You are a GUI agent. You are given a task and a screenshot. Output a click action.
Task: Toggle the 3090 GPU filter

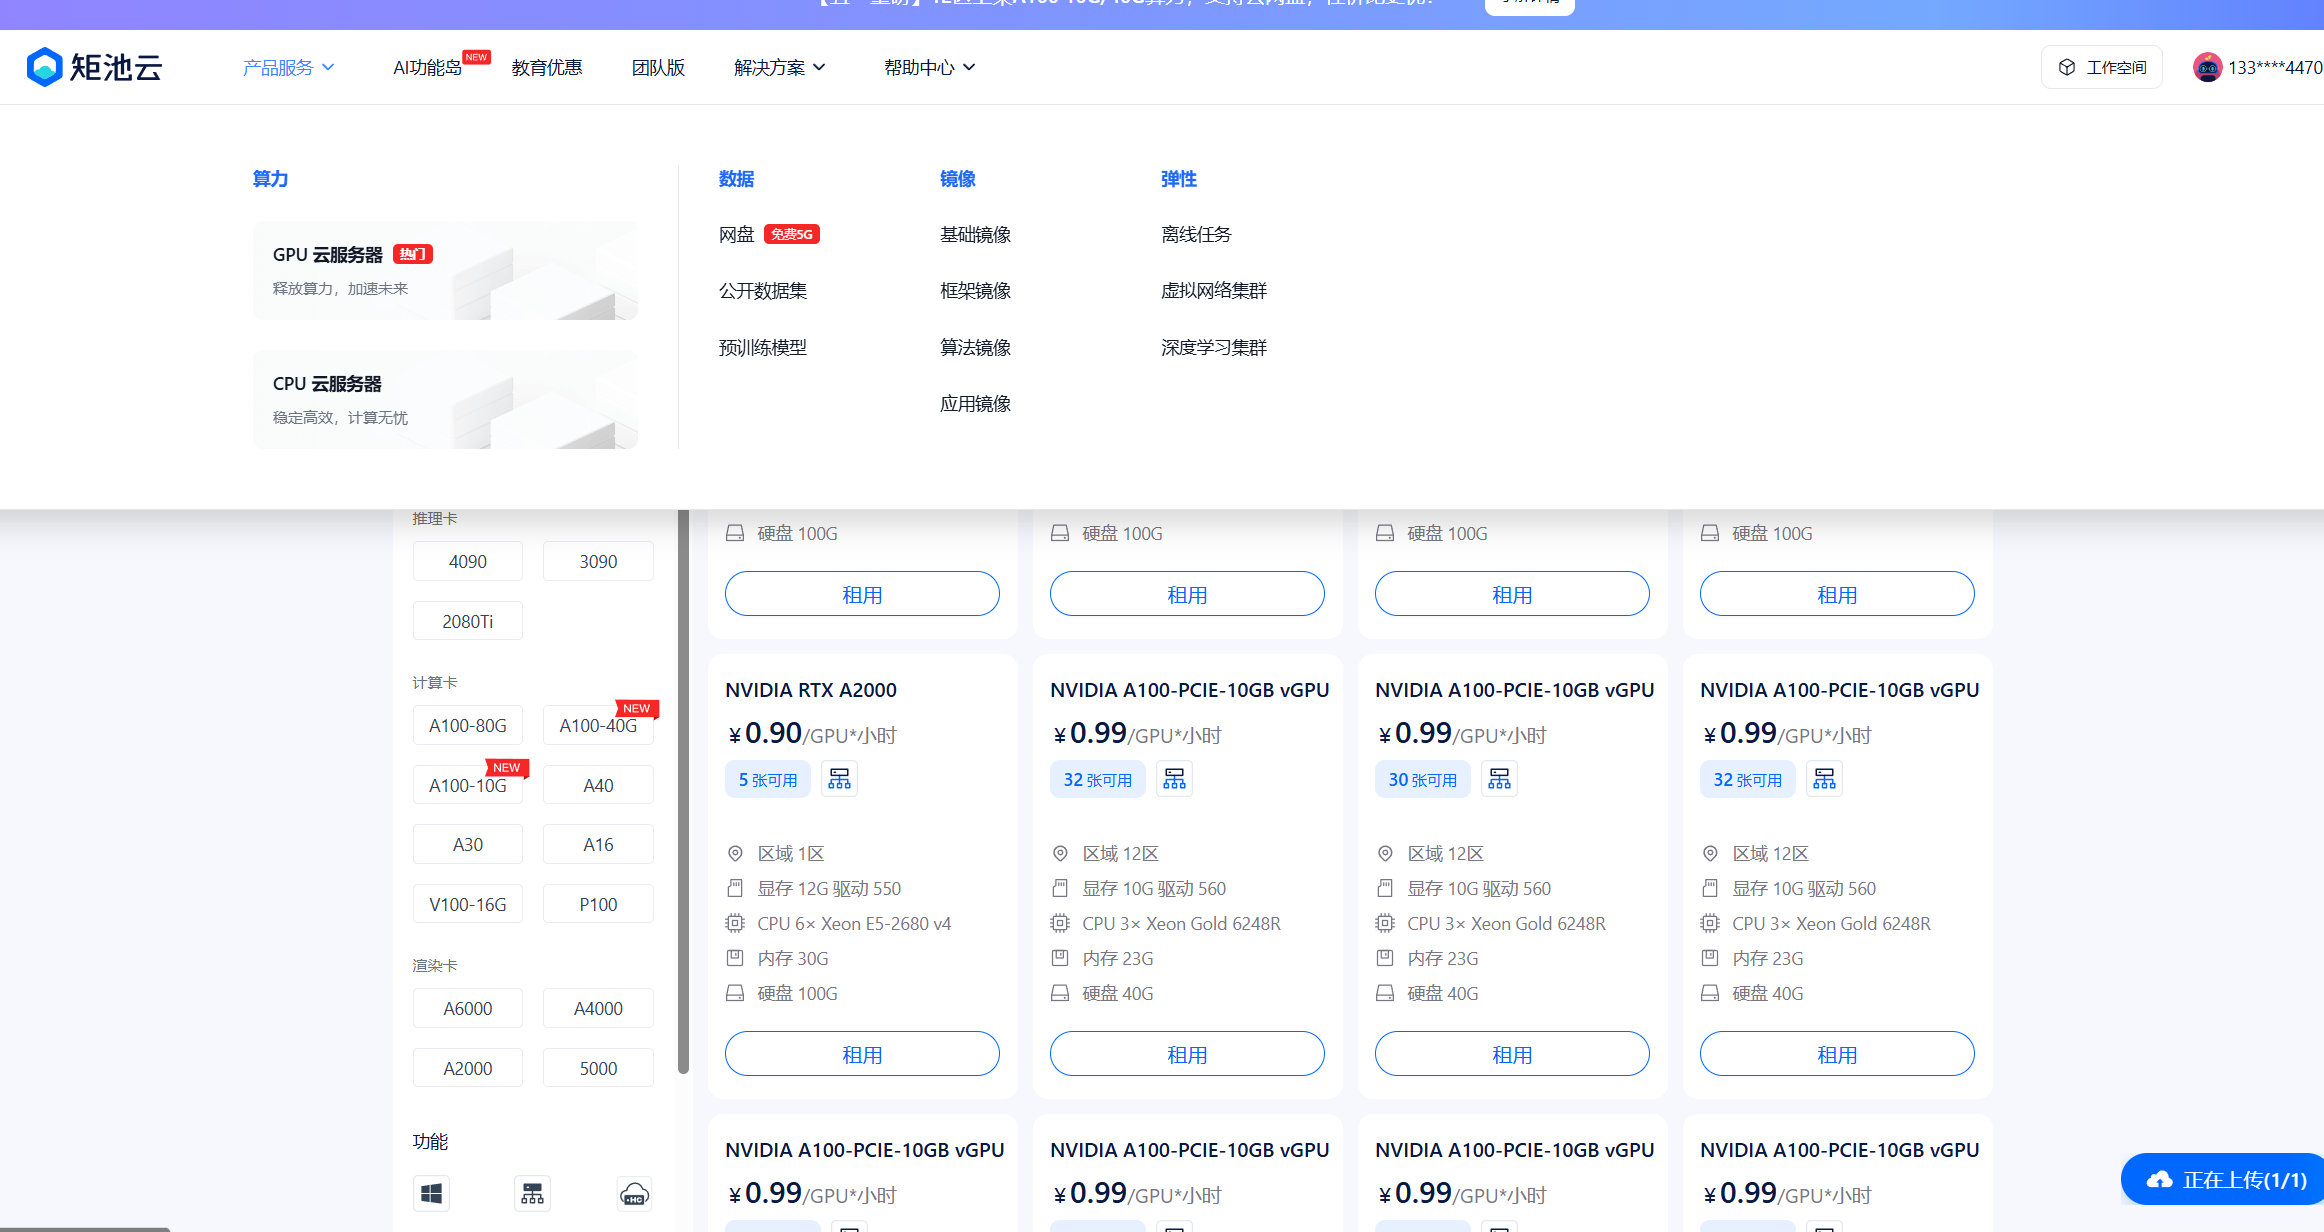click(x=598, y=561)
